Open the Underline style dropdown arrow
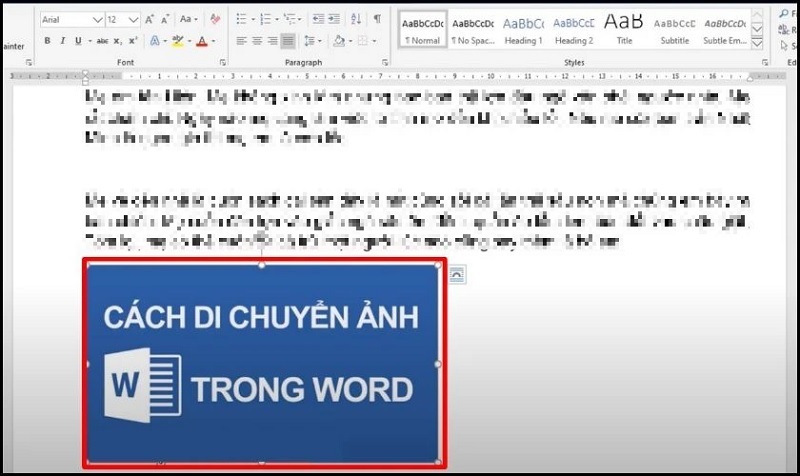 click(x=90, y=41)
